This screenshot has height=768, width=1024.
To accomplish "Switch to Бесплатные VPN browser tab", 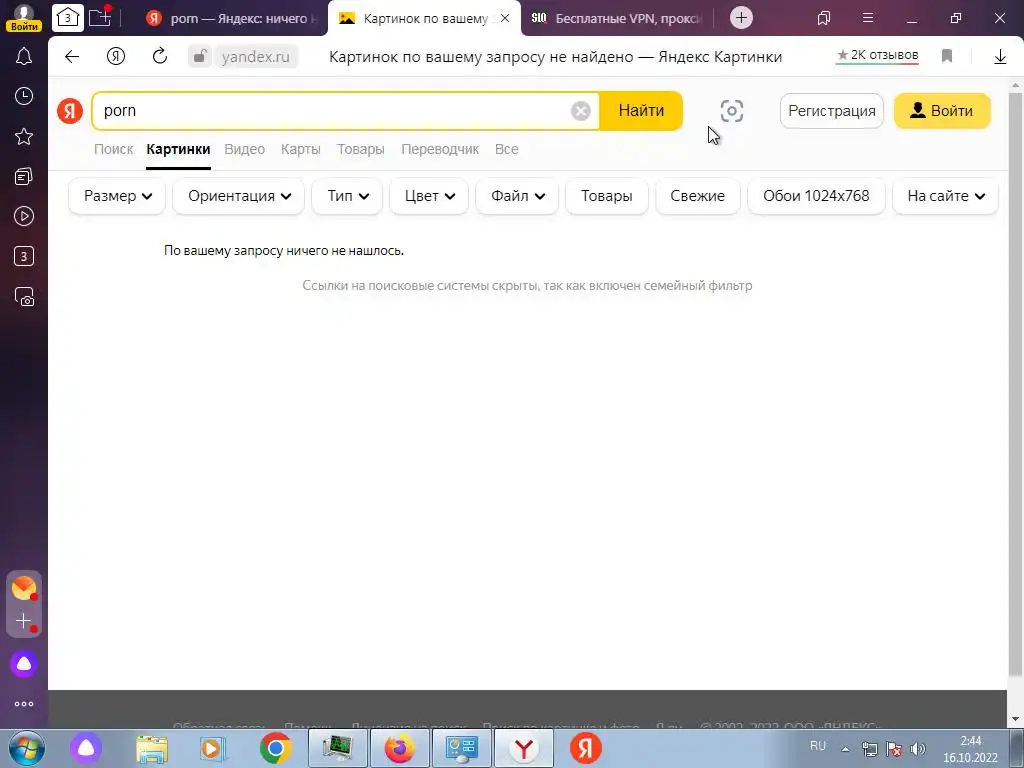I will click(x=616, y=18).
